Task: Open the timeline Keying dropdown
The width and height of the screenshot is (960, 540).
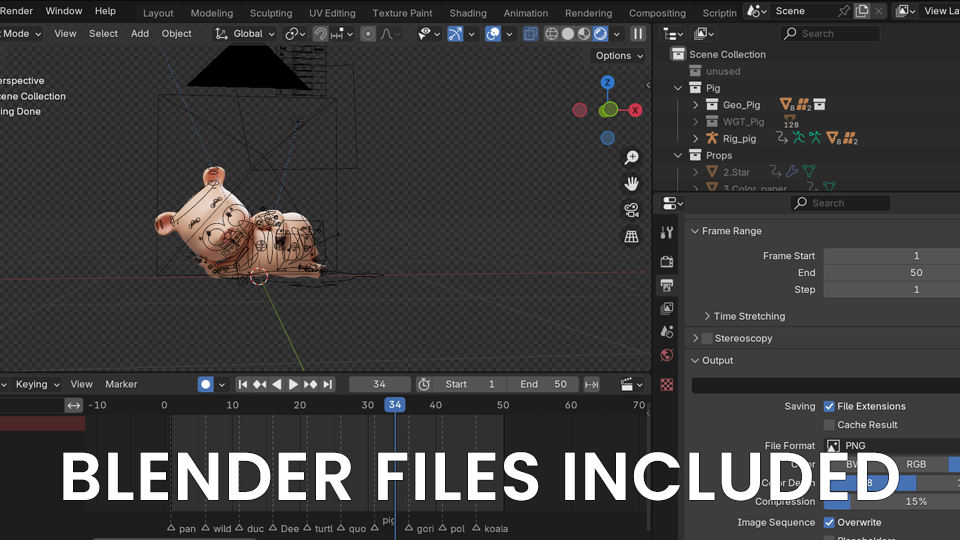Action: 37,384
